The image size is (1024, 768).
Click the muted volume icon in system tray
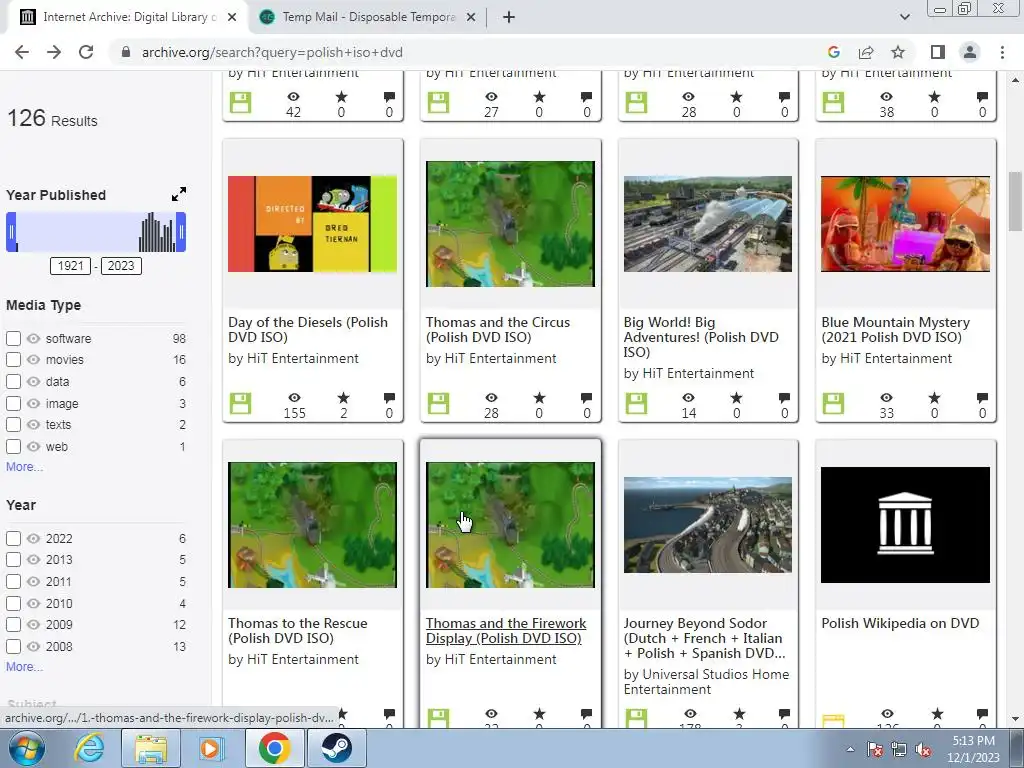[923, 750]
